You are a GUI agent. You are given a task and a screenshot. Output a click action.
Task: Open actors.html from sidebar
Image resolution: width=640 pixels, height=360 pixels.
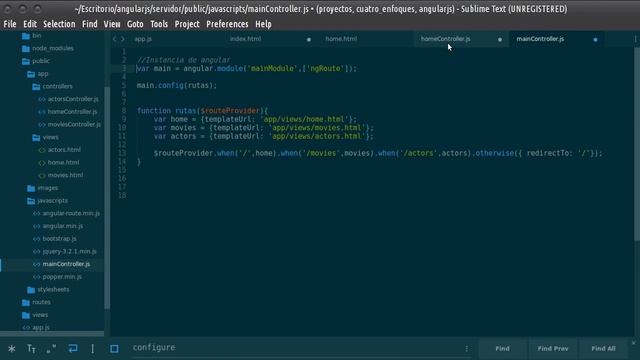60,150
